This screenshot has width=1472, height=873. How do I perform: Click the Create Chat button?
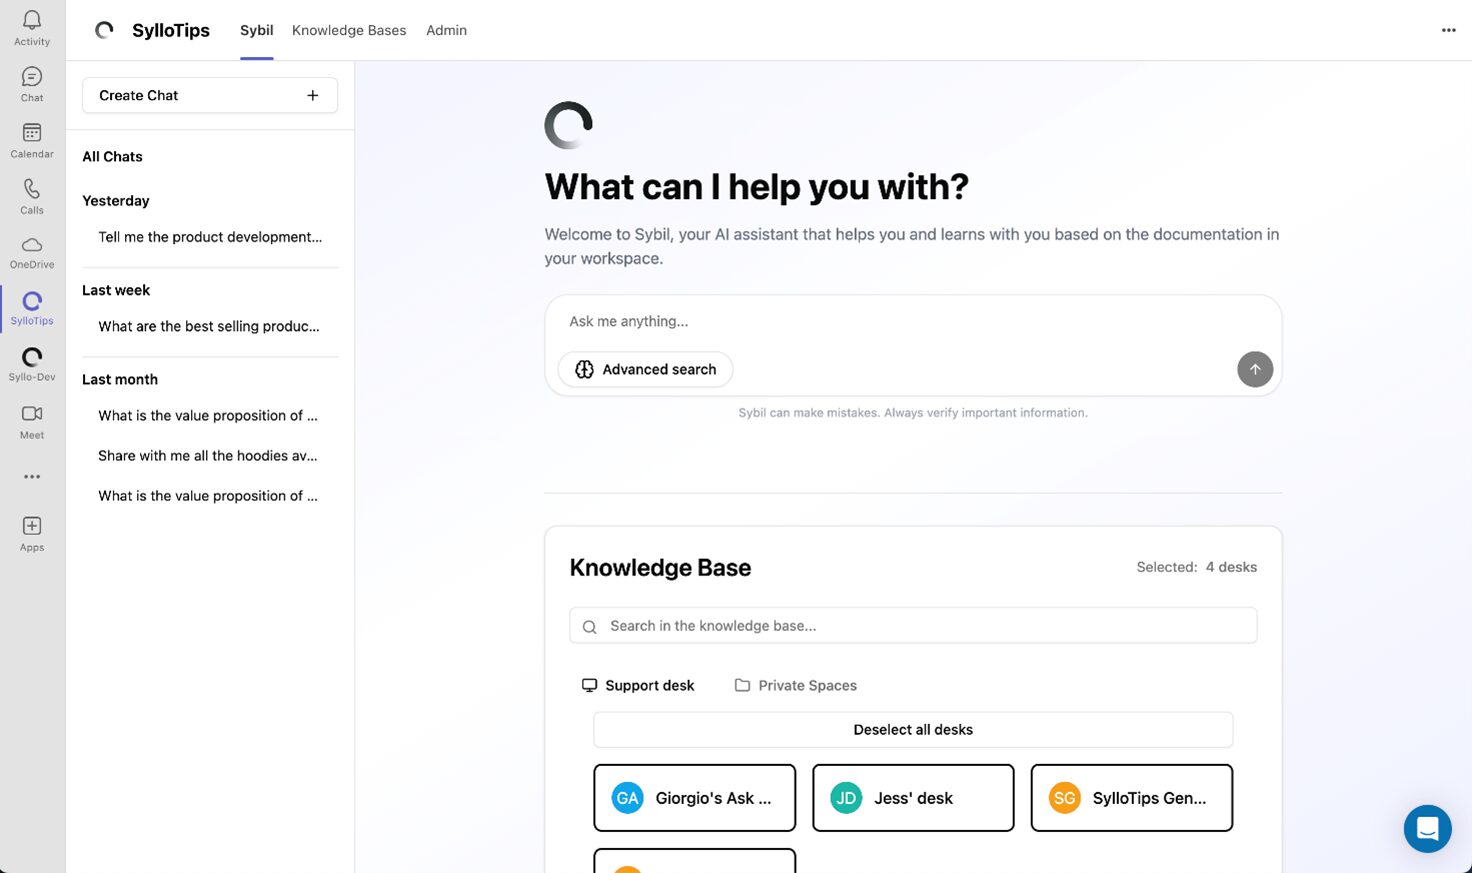(x=210, y=95)
